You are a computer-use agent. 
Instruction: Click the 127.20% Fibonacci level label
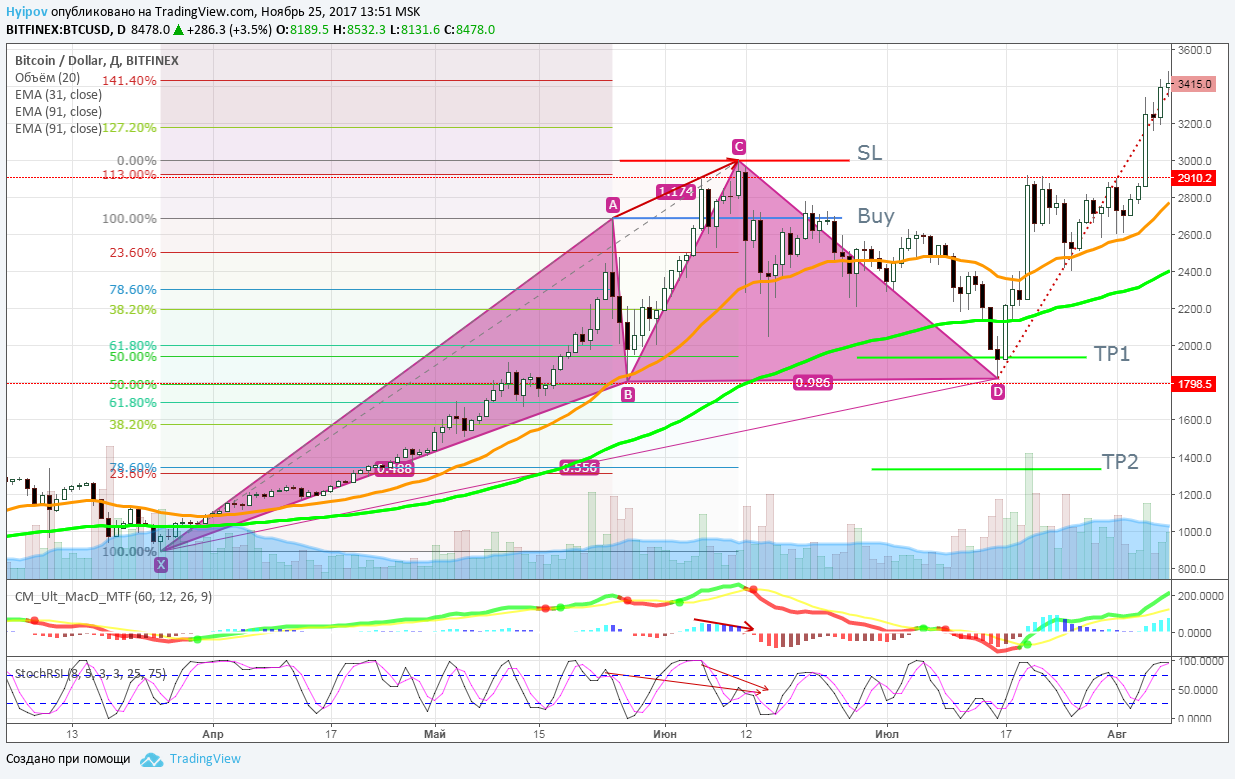pos(130,128)
